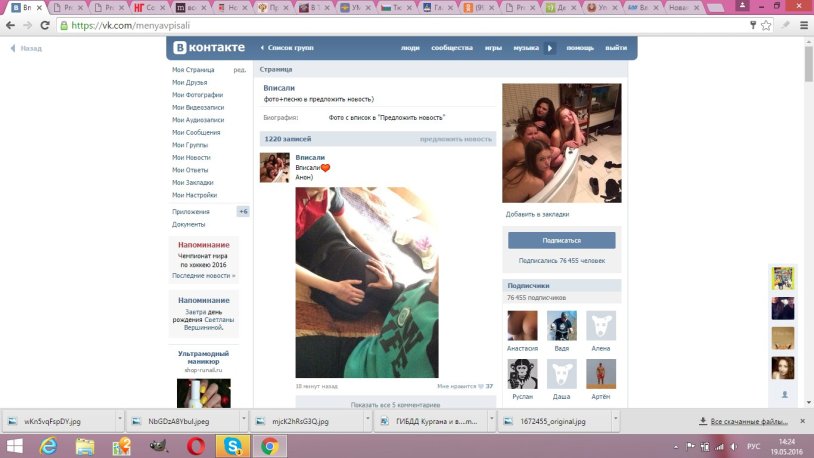814x458 pixels.
Task: Like the post via the heart icon
Action: pyautogui.click(x=480, y=386)
